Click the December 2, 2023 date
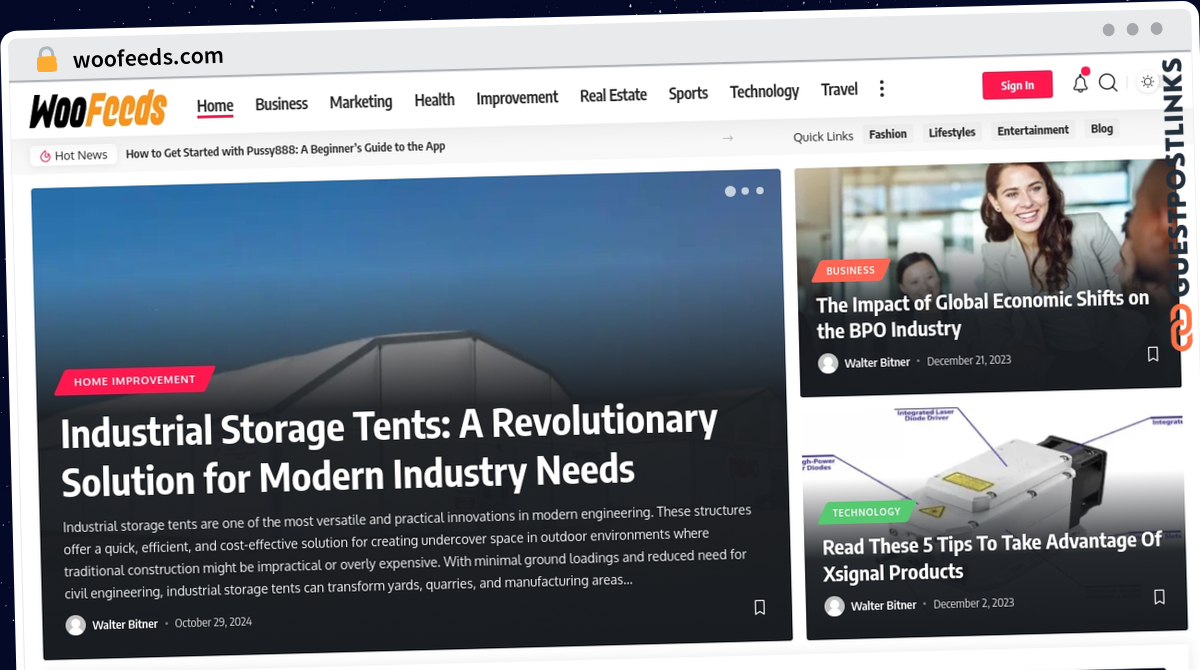 pos(974,603)
